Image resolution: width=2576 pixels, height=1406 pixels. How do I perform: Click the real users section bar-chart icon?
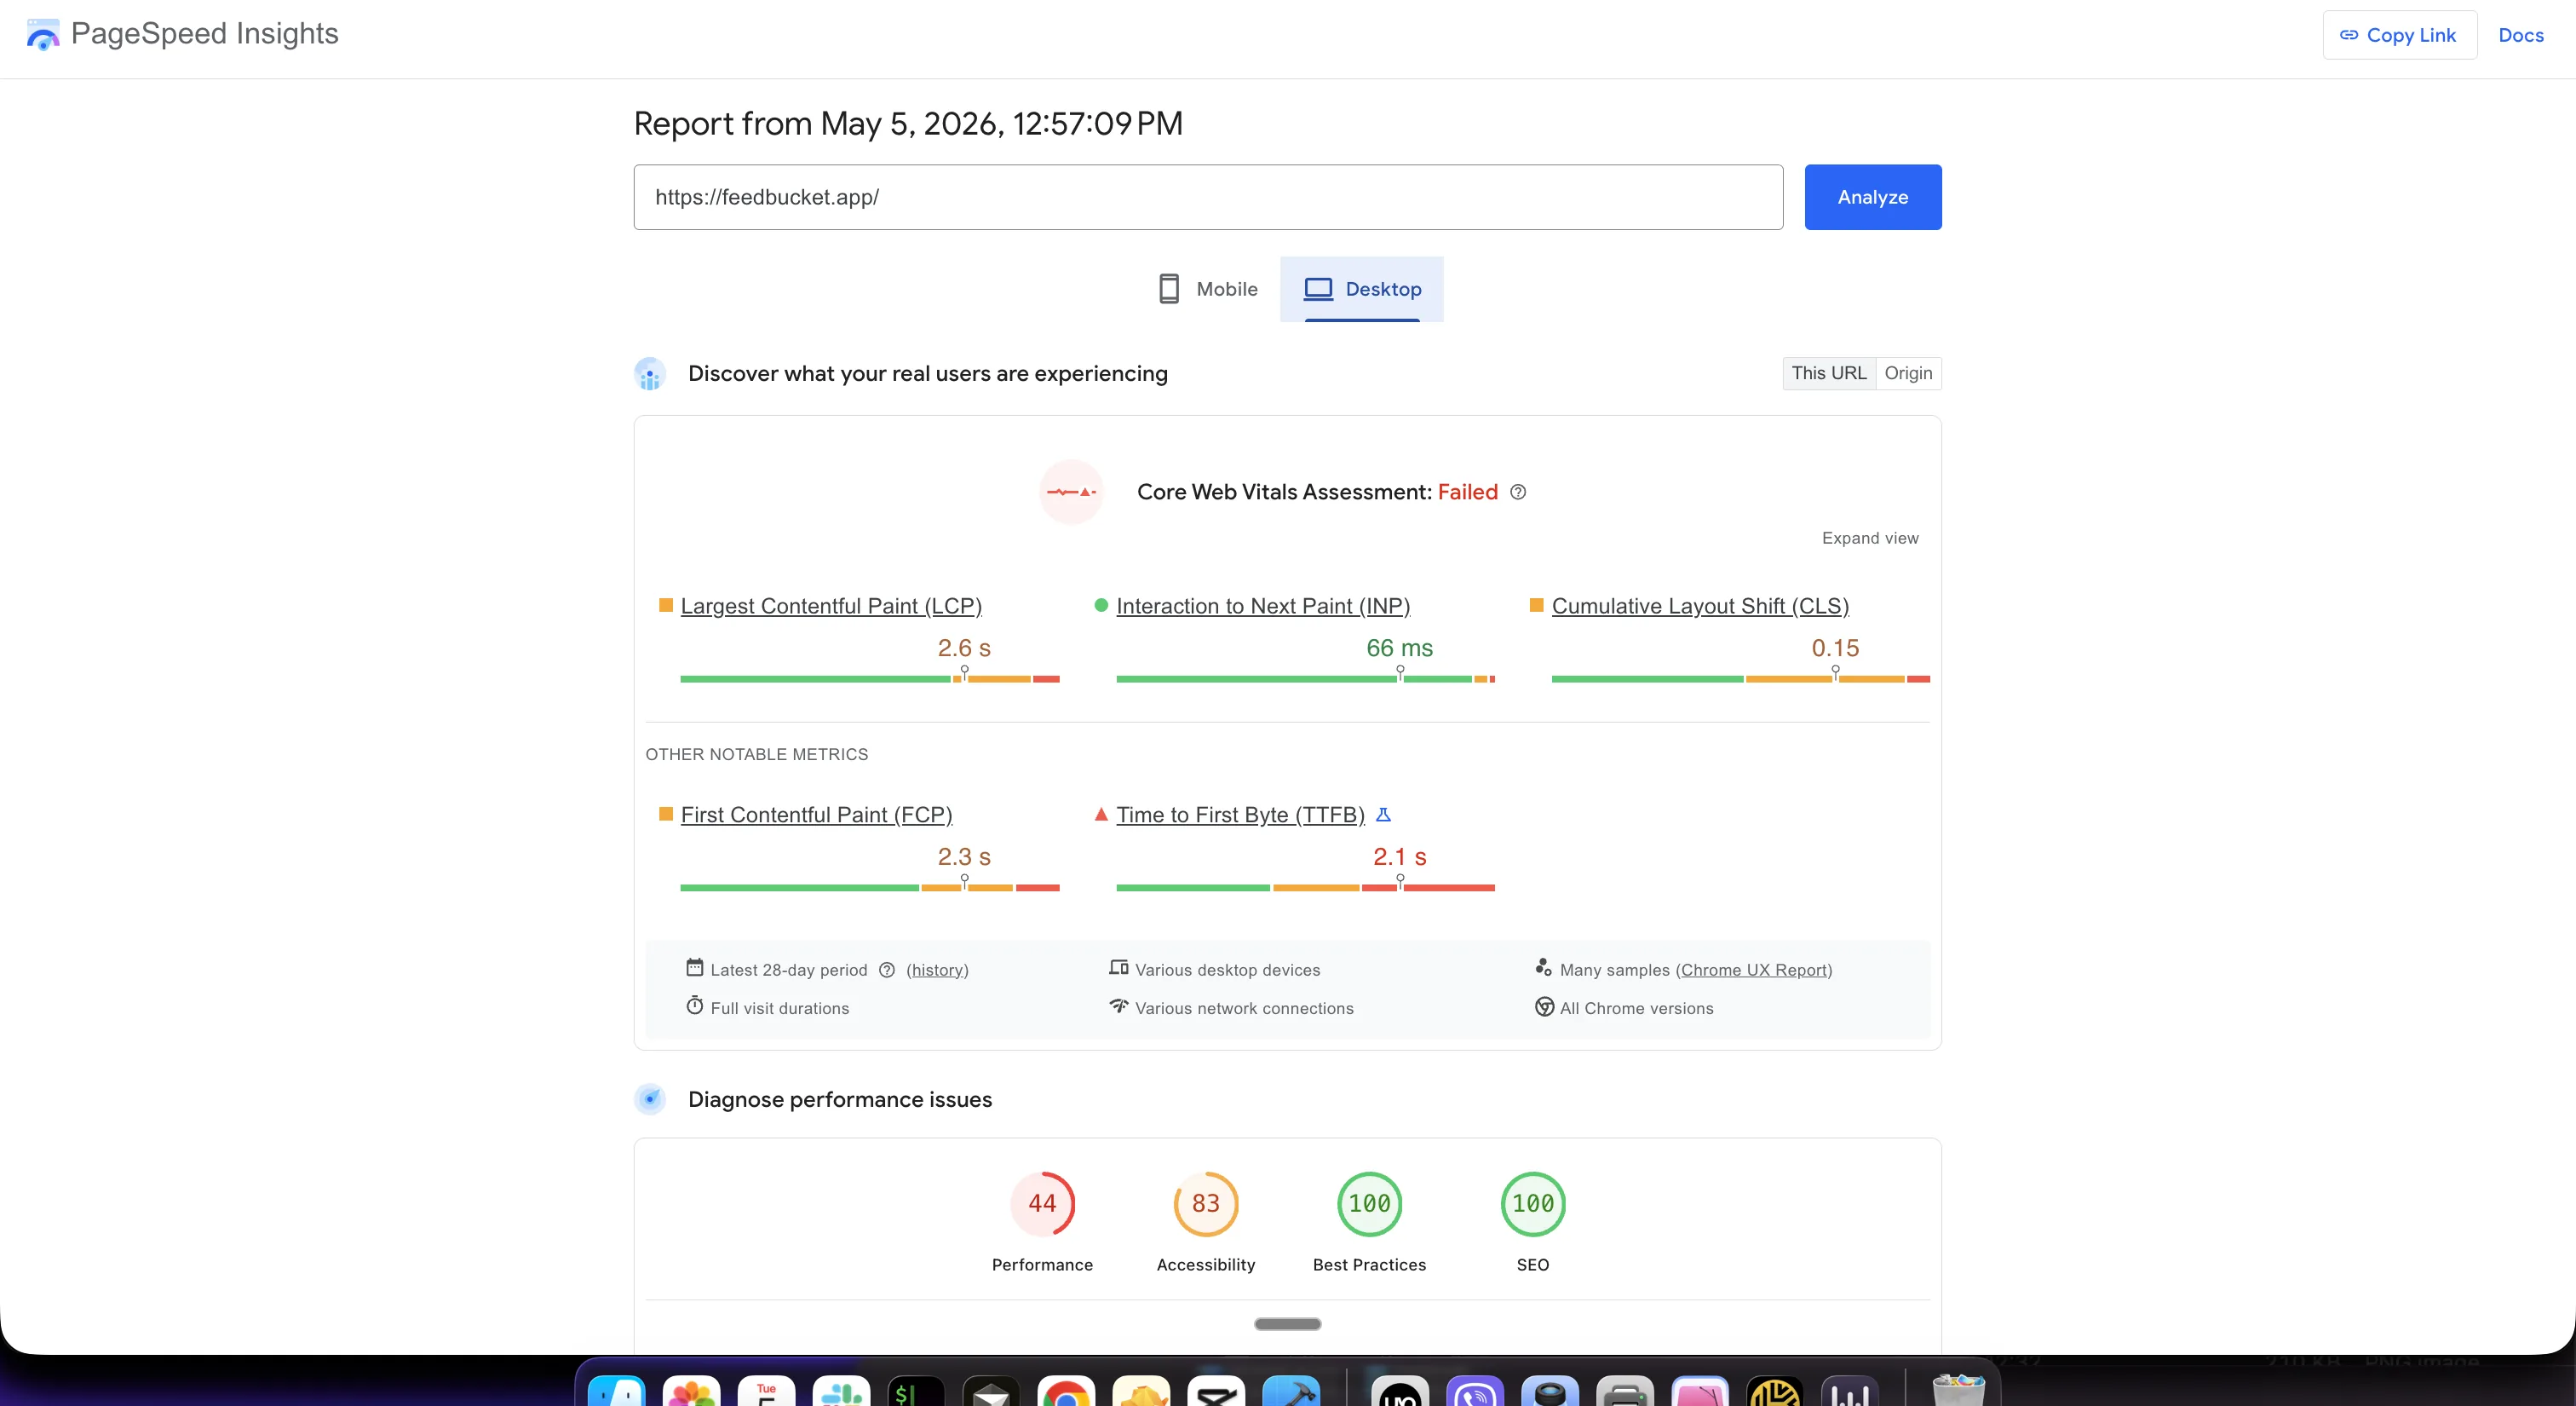650,374
